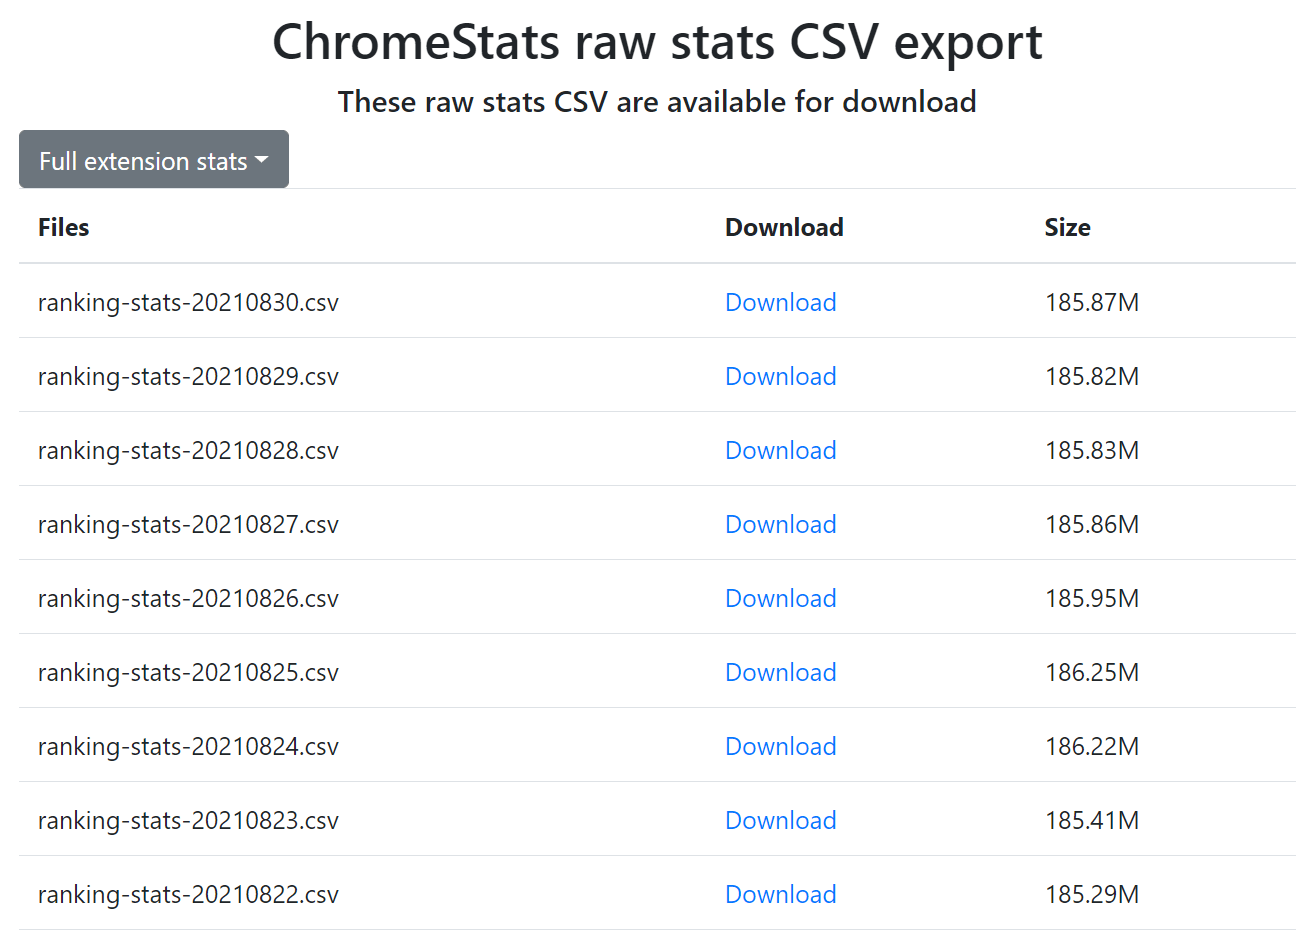Select filename ranking-stats-20210828.csv
1316x935 pixels.
[x=188, y=450]
